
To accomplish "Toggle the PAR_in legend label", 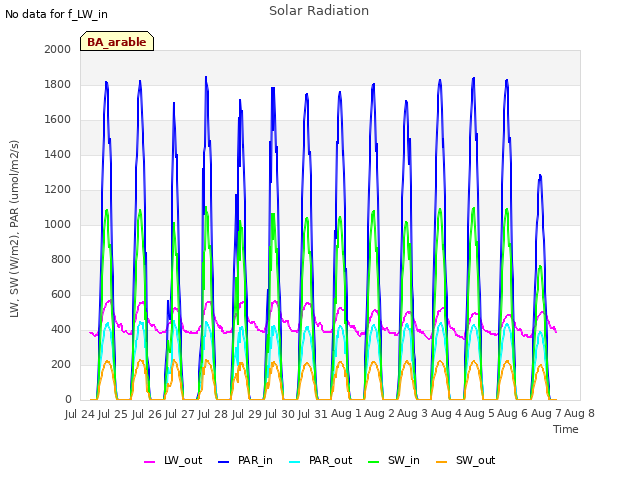I will 255,460.
